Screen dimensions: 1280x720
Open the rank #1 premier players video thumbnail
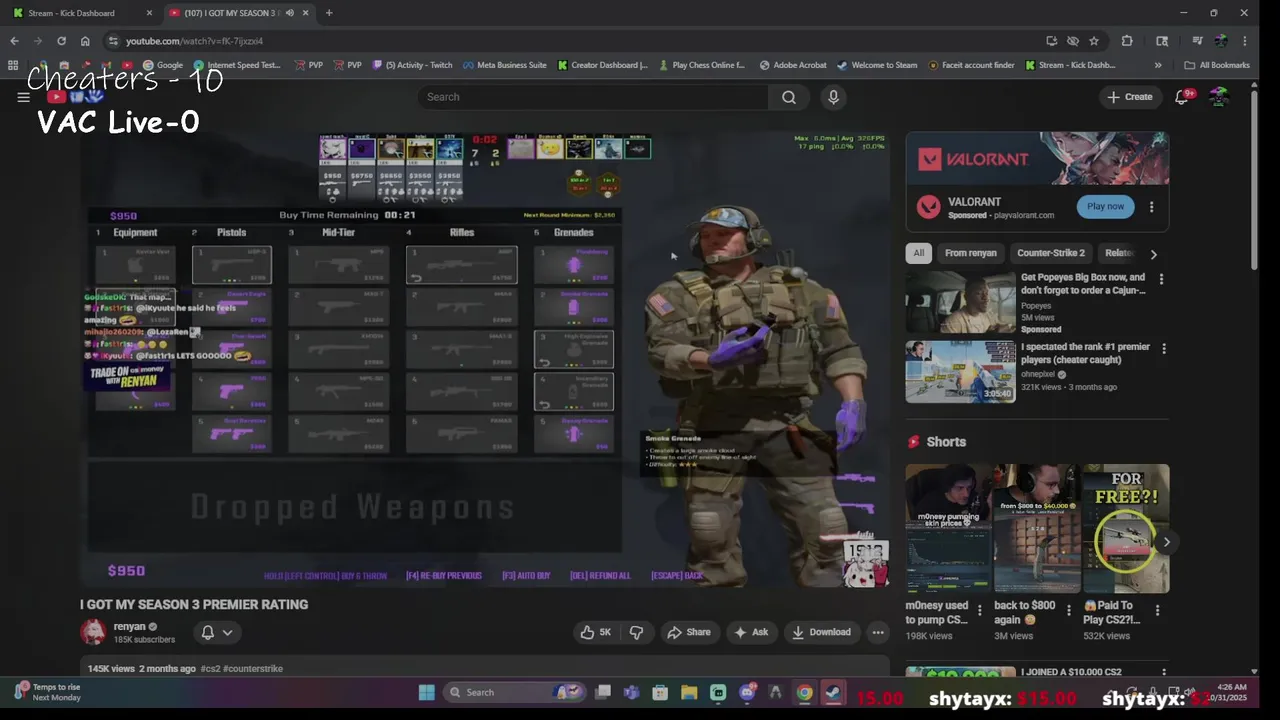click(961, 371)
